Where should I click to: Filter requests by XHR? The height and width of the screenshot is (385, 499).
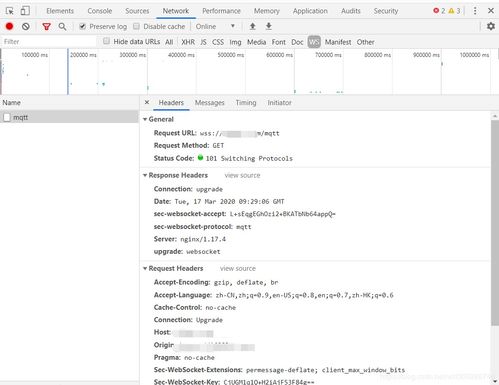188,42
